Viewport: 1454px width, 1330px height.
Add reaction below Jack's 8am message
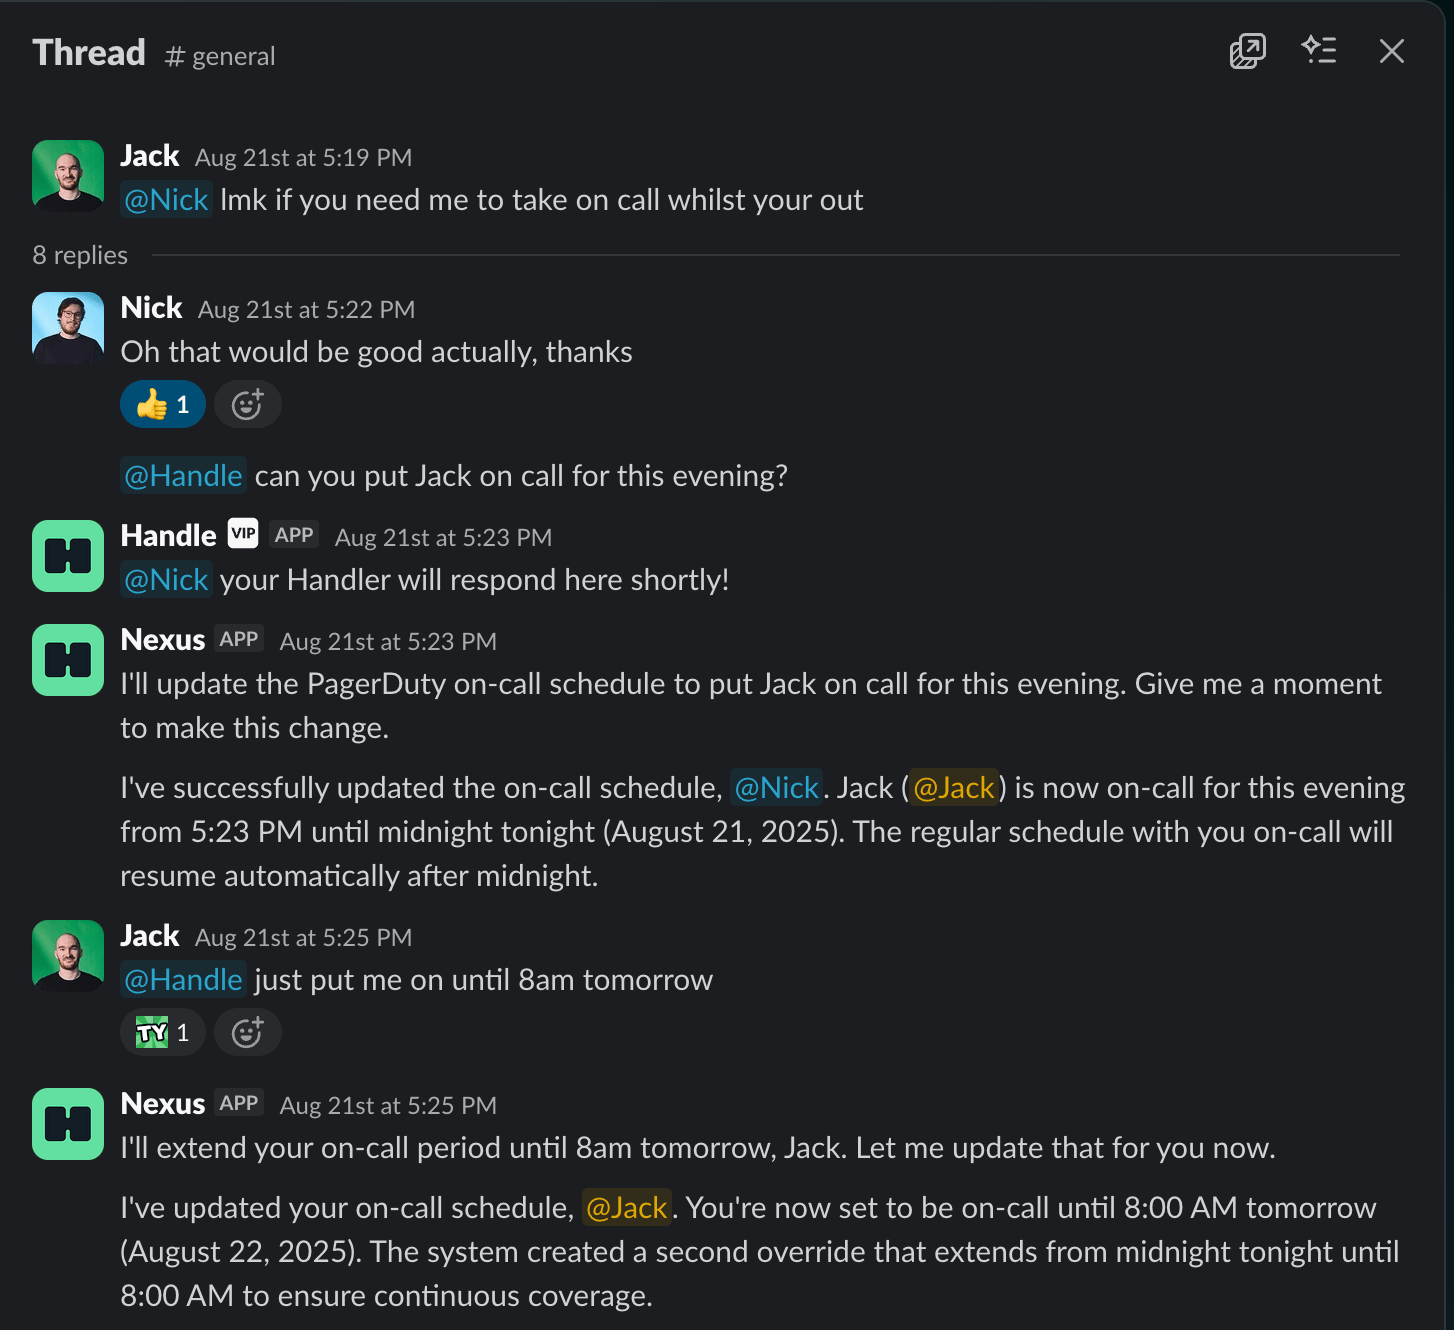(247, 1033)
